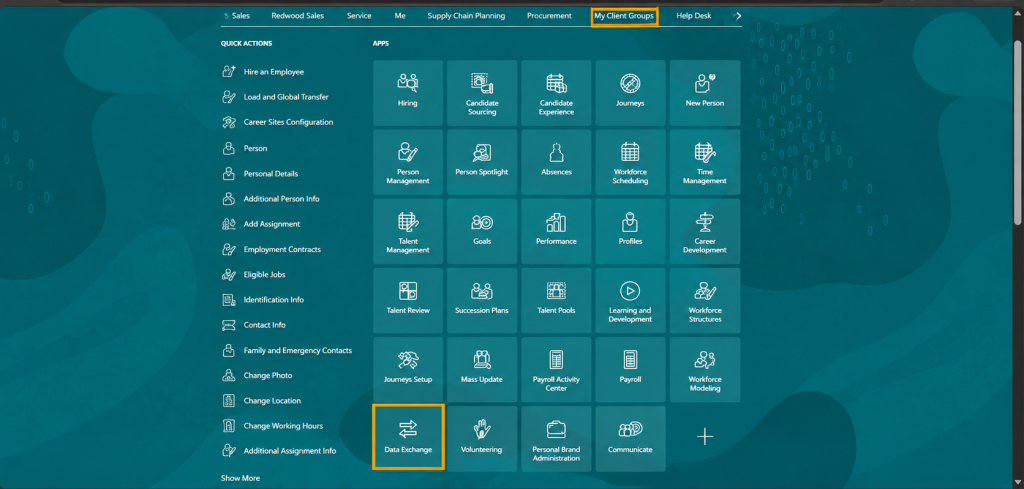
Task: Select My Client Groups tab
Action: (x=624, y=16)
